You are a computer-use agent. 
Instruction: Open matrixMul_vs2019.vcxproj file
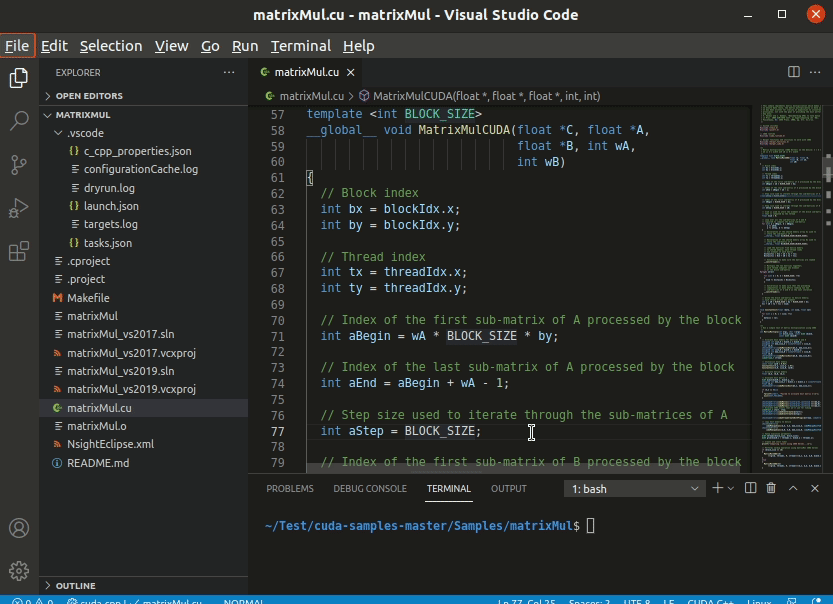pyautogui.click(x=143, y=389)
